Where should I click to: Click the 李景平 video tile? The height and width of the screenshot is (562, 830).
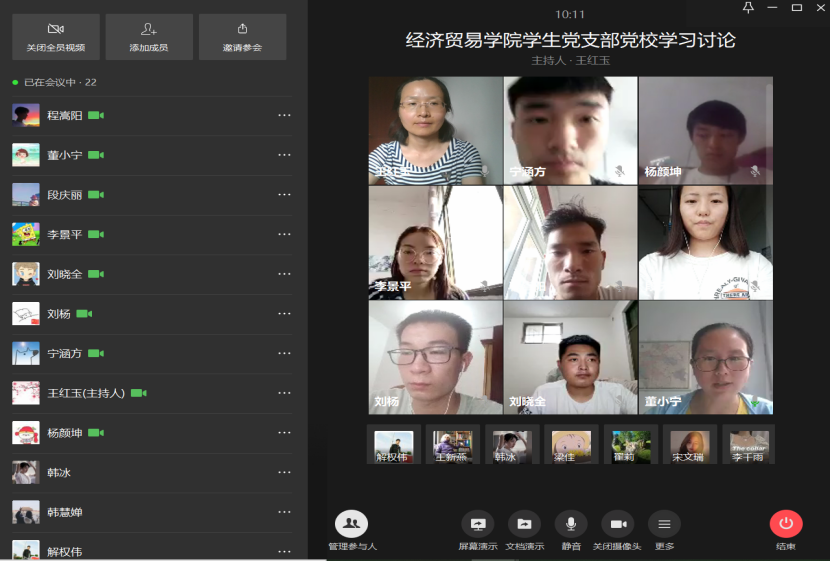[x=436, y=243]
